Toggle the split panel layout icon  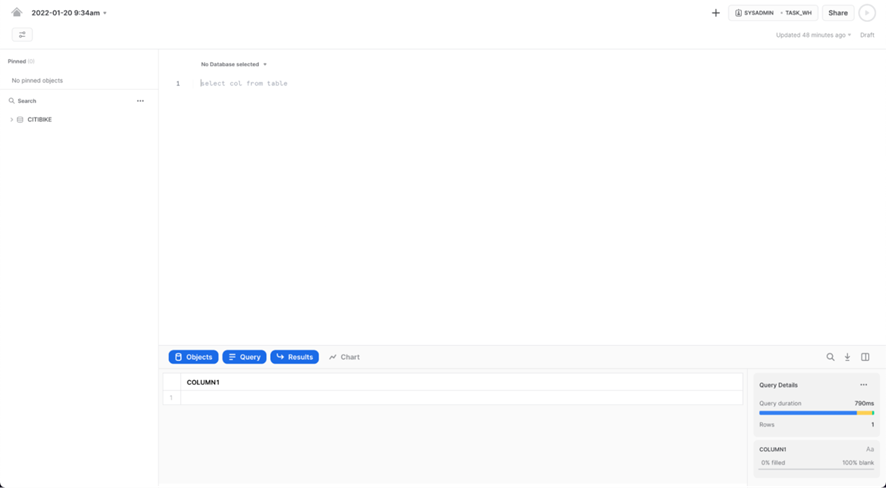865,357
